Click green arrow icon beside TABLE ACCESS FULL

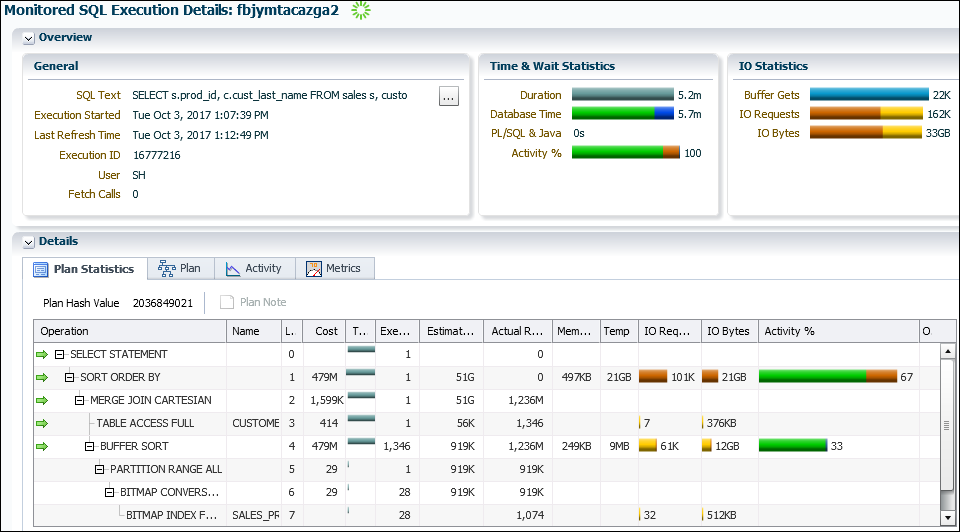[x=42, y=423]
